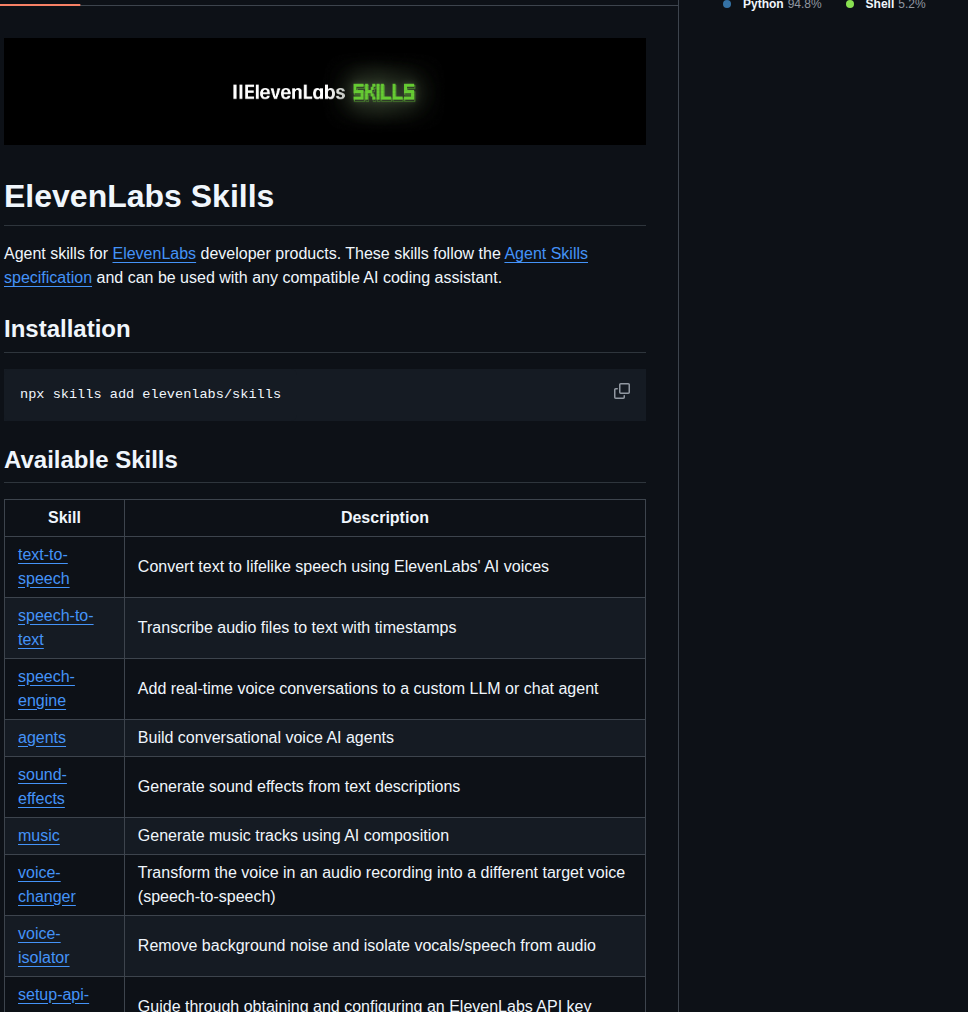Image resolution: width=968 pixels, height=1012 pixels.
Task: Open the music skill link
Action: [39, 836]
